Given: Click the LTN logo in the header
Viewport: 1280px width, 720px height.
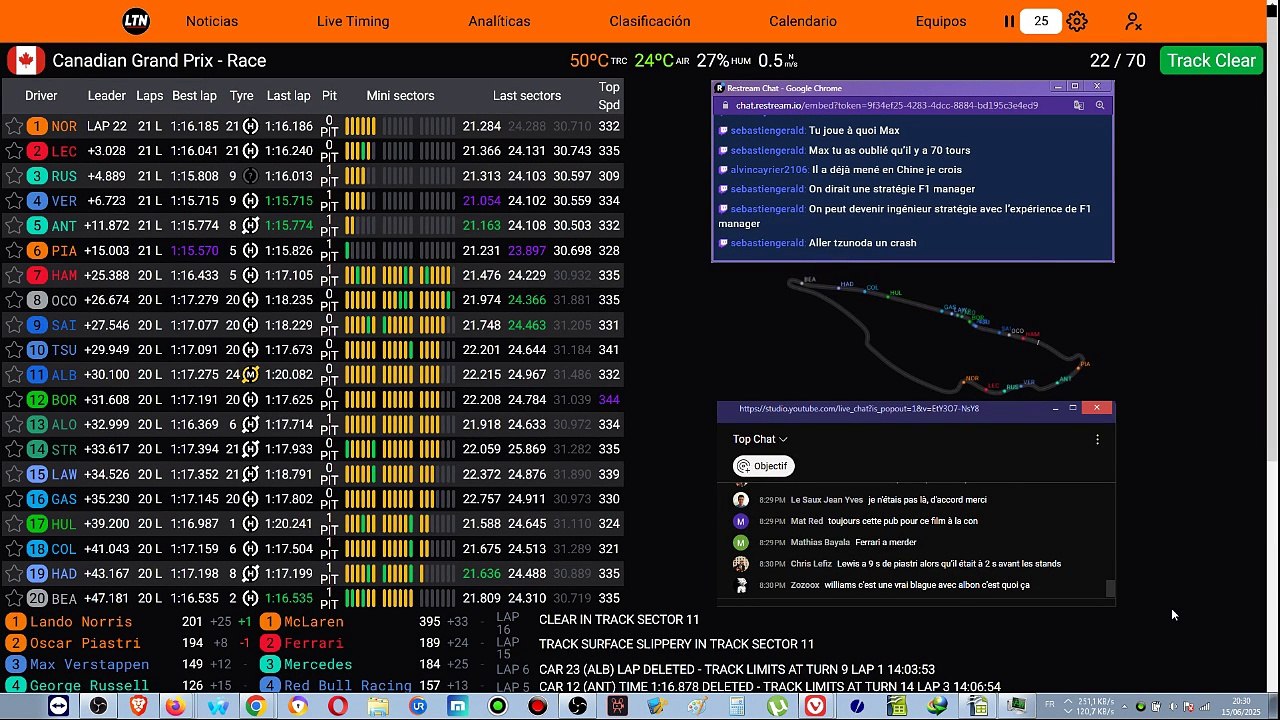Looking at the screenshot, I should click(136, 21).
